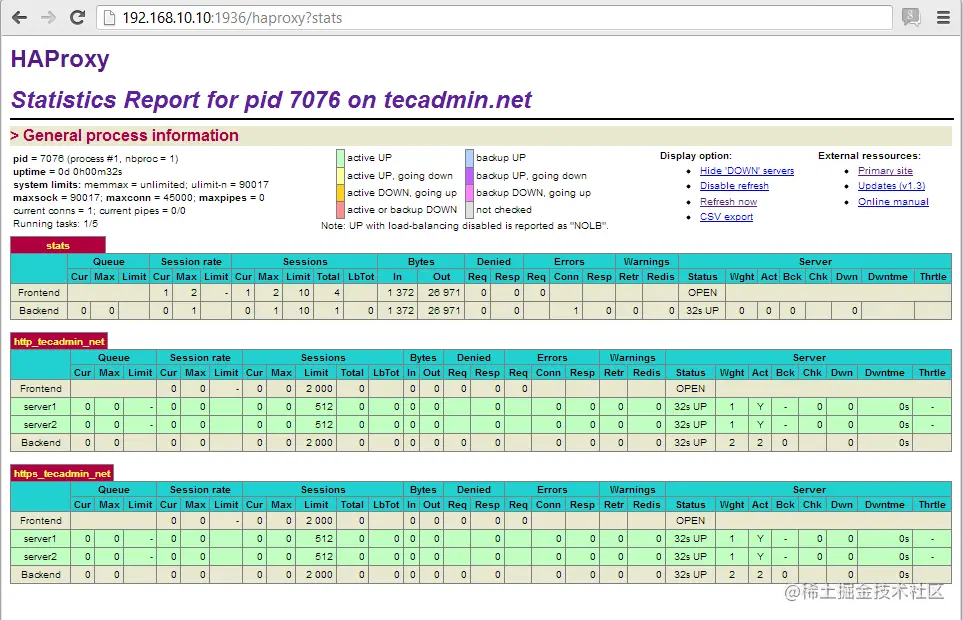Click the gray extension icon beside the address bar
Image resolution: width=963 pixels, height=620 pixels.
(x=909, y=16)
